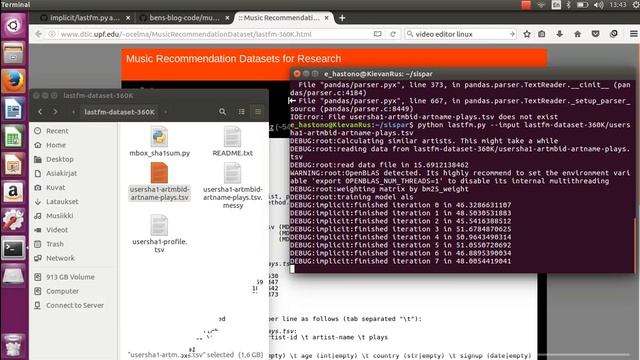Screen dimensions: 640x360
Task: Select mbox_sha1sum.py file
Action: tap(159, 141)
